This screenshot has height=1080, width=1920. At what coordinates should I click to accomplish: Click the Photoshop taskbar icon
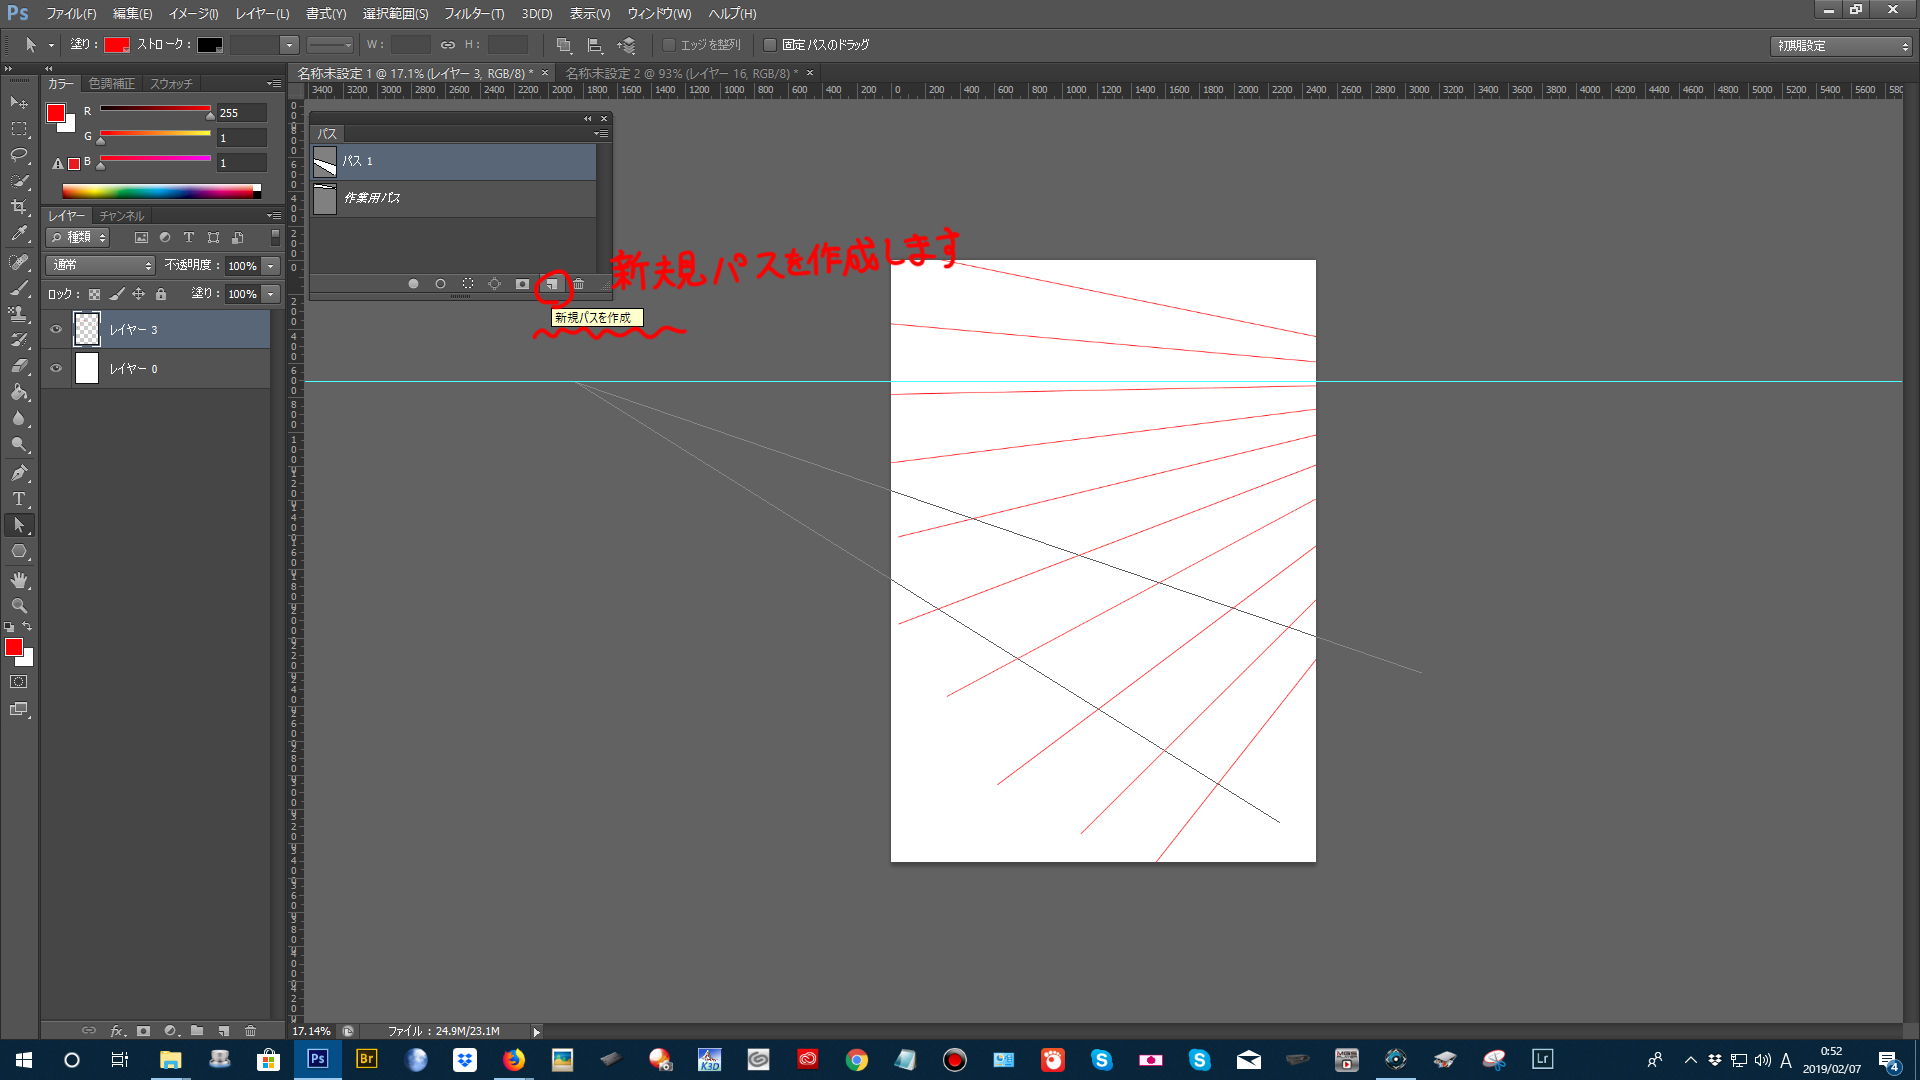click(316, 1059)
